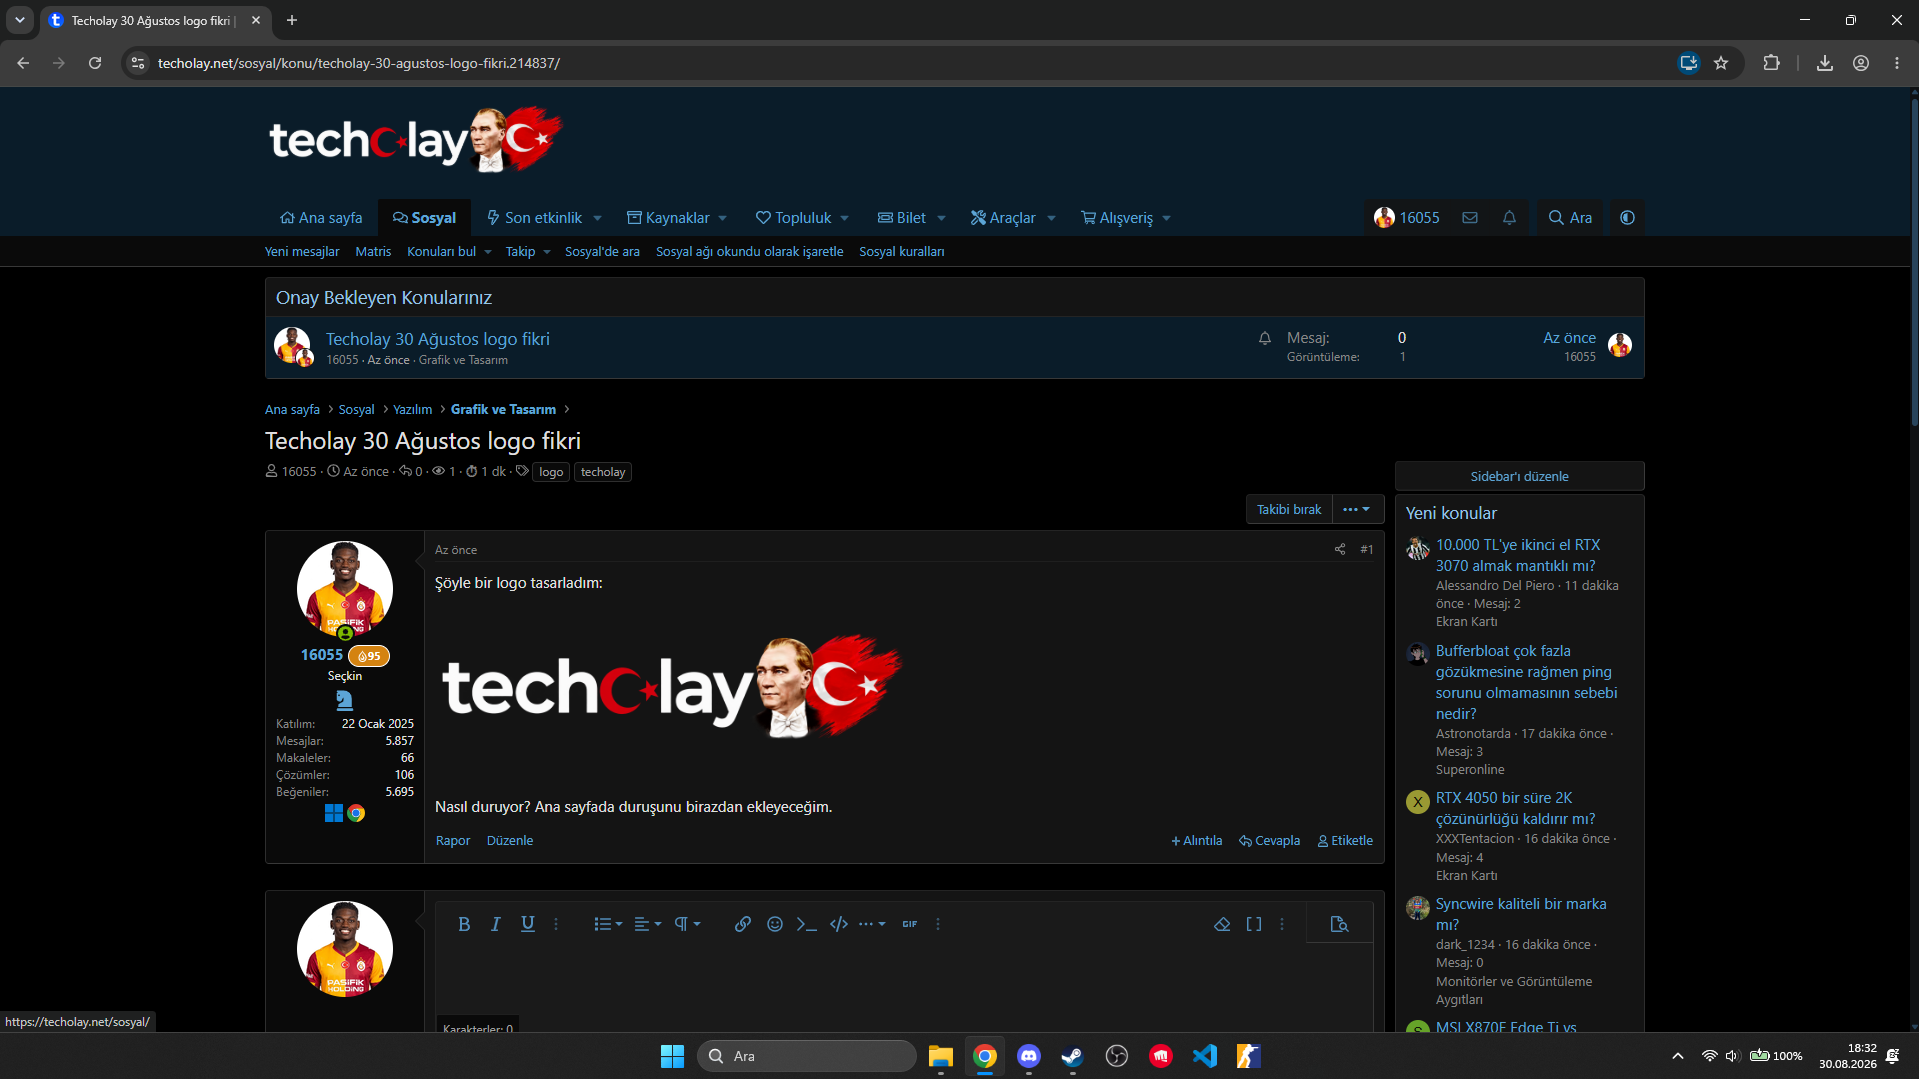The image size is (1919, 1079).
Task: Open Matris in the sub-navigation
Action: click(x=373, y=251)
